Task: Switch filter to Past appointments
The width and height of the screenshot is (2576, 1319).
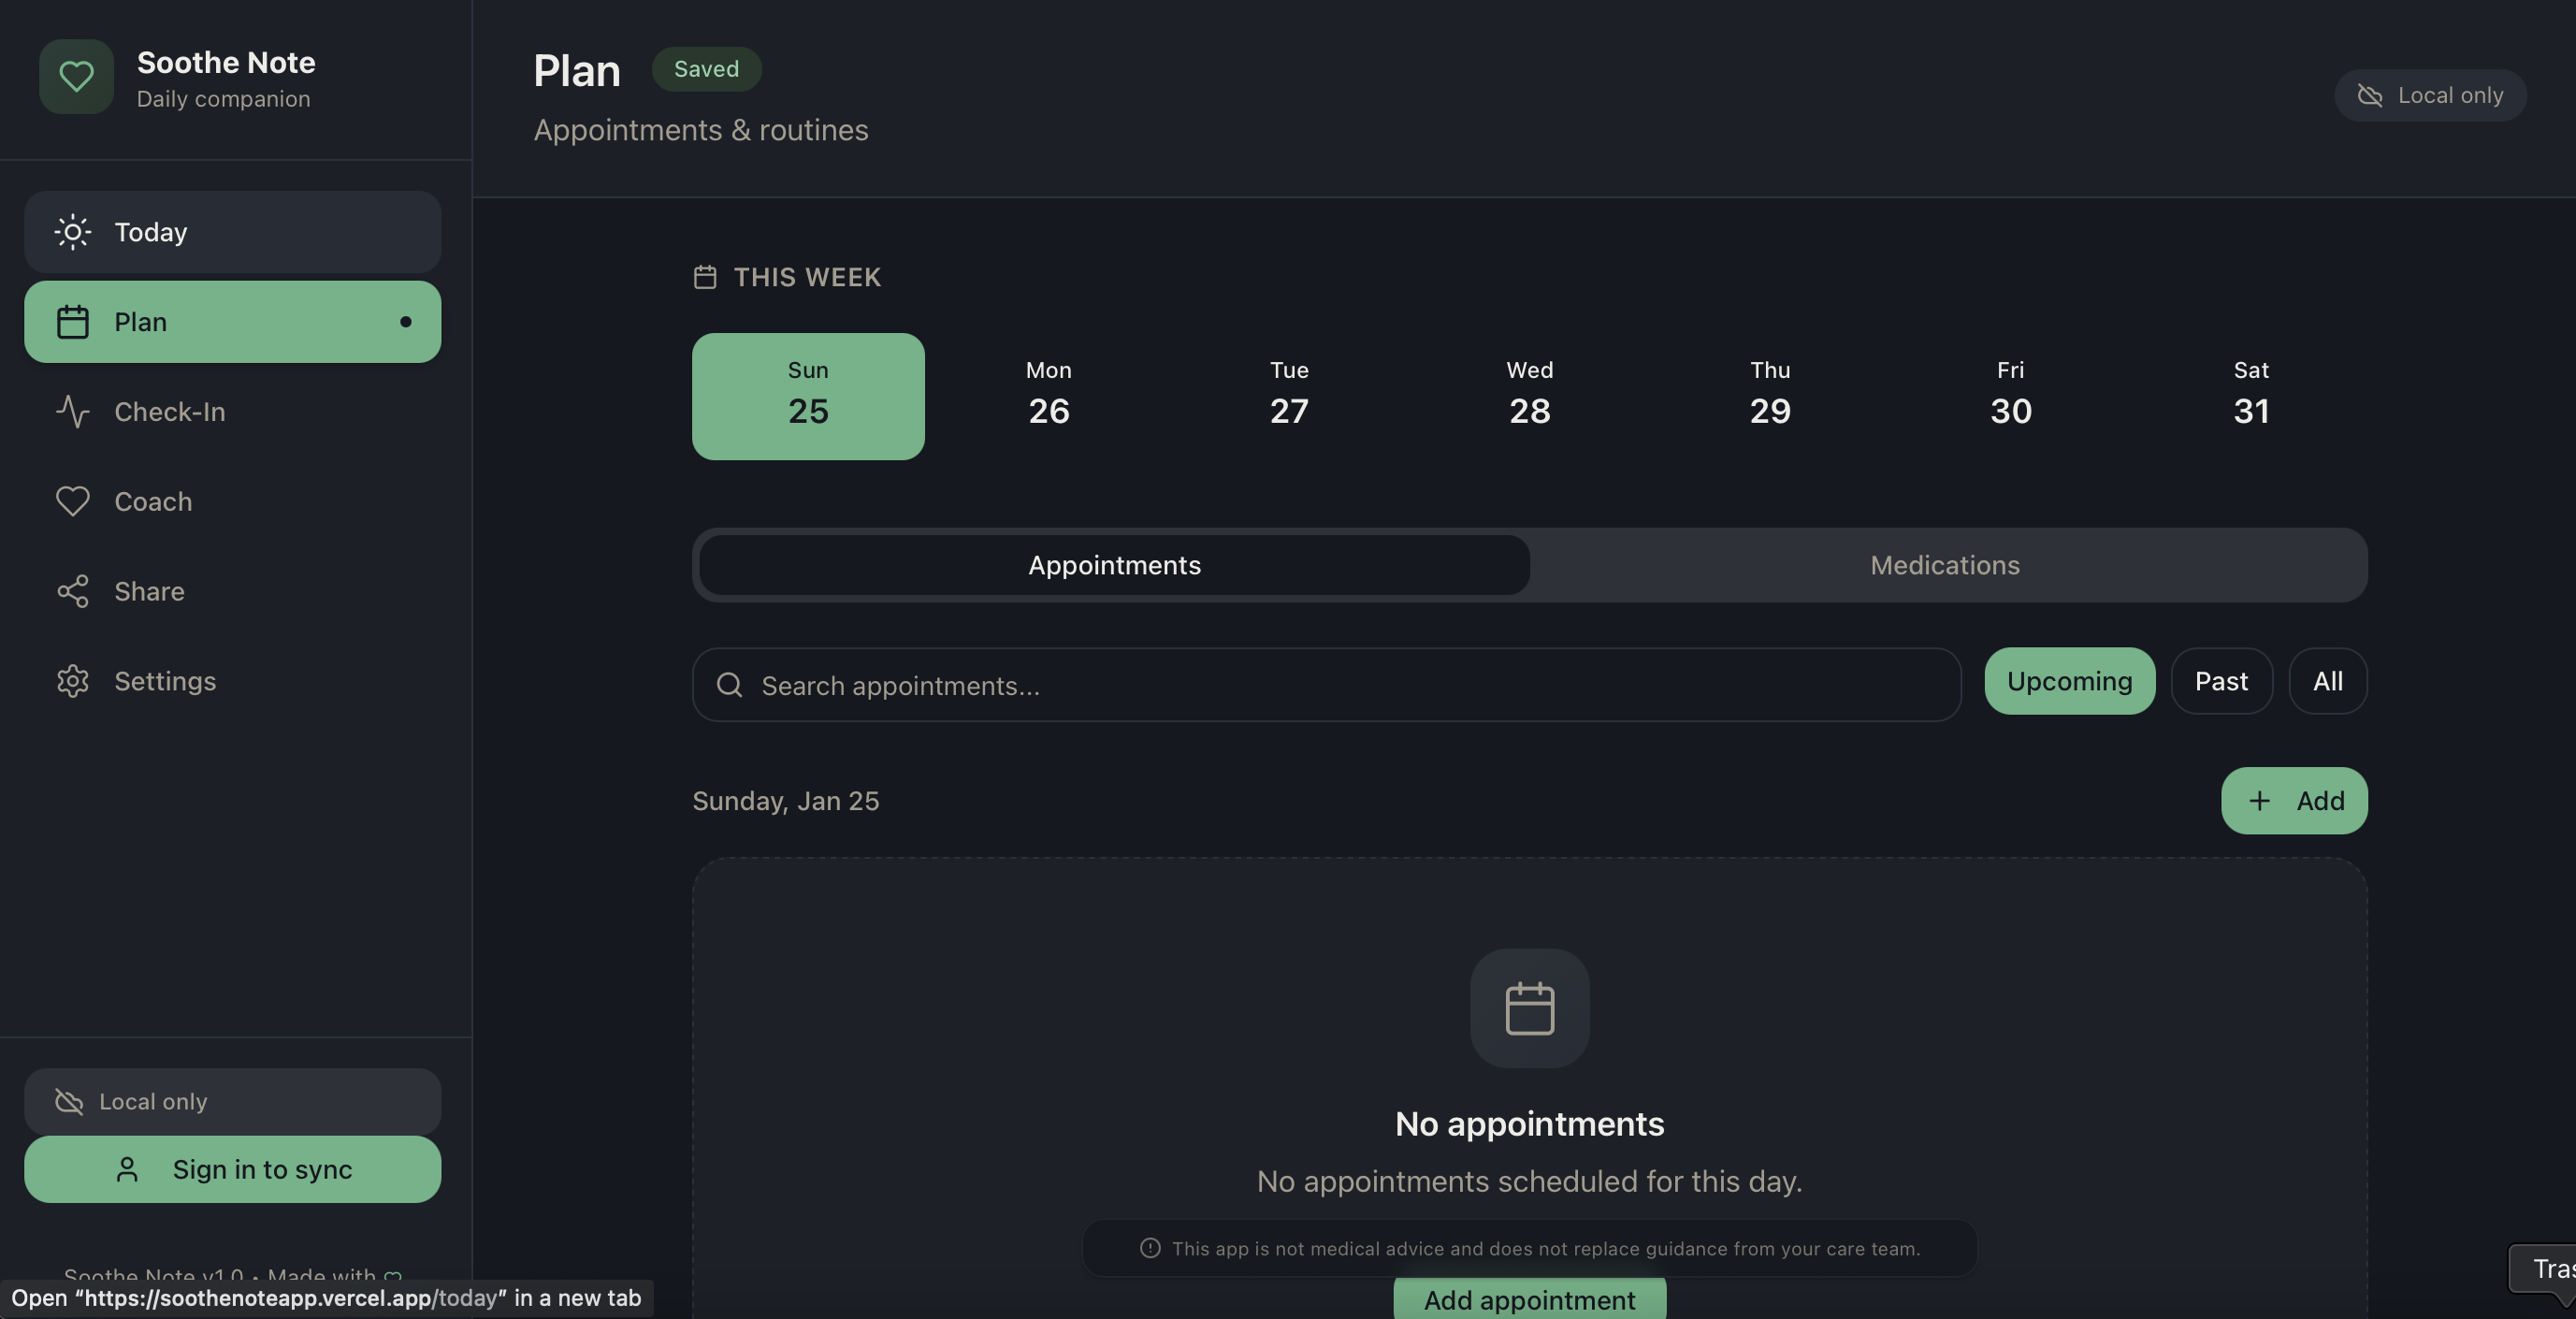Action: point(2220,681)
